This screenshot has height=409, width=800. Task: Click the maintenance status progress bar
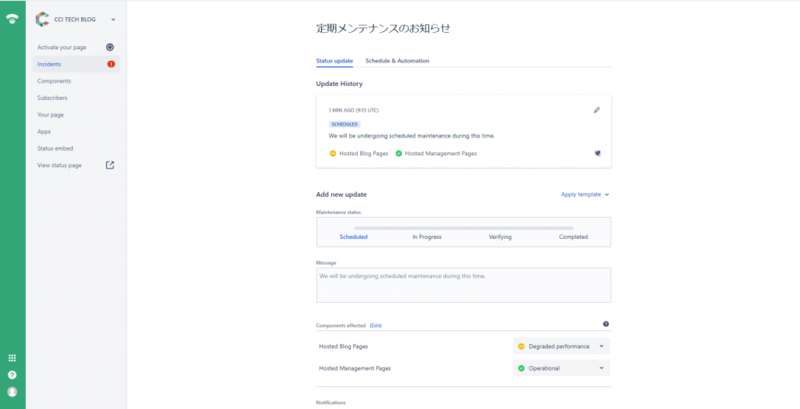click(463, 228)
